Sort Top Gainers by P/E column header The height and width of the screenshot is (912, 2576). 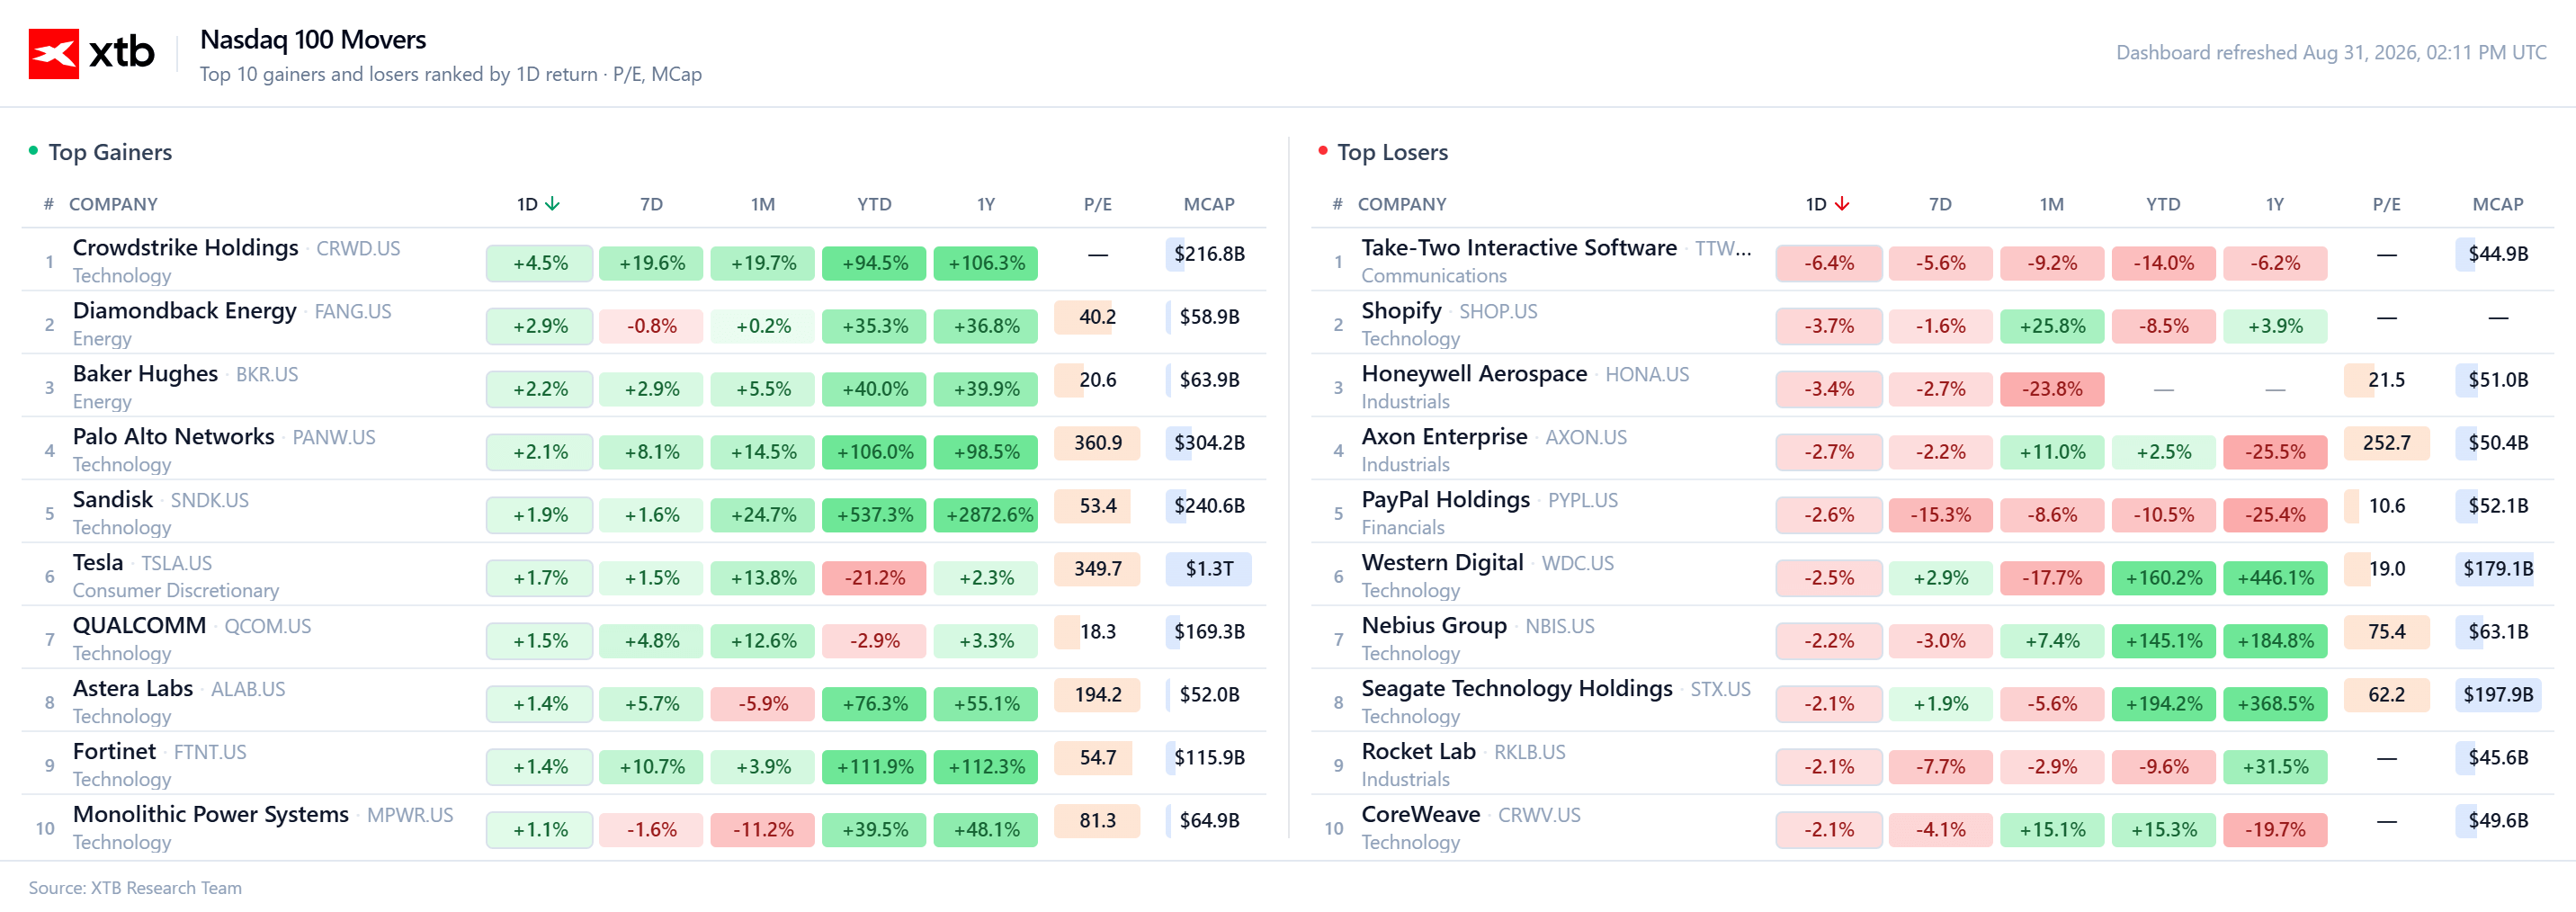[1097, 204]
